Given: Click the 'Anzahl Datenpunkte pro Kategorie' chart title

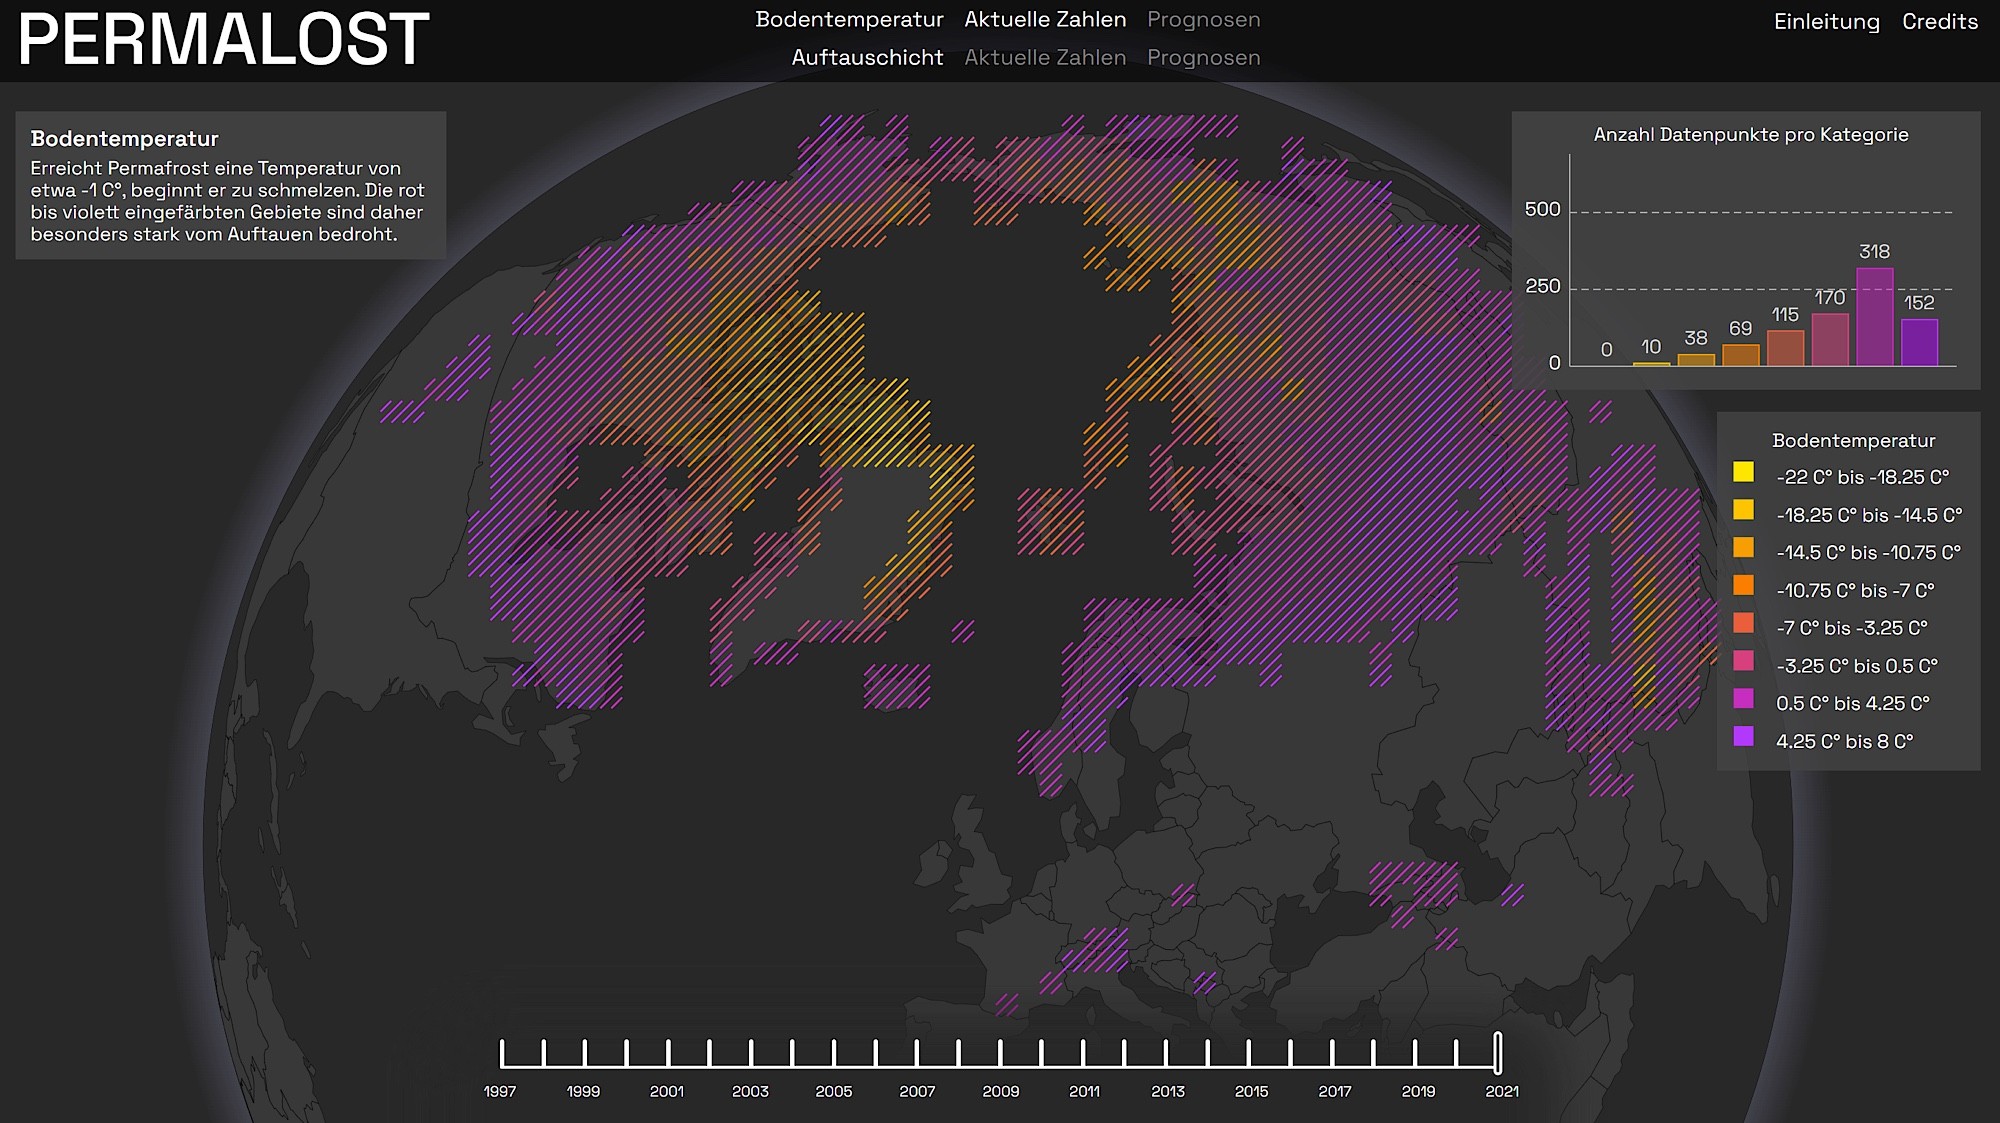Looking at the screenshot, I should coord(1750,134).
